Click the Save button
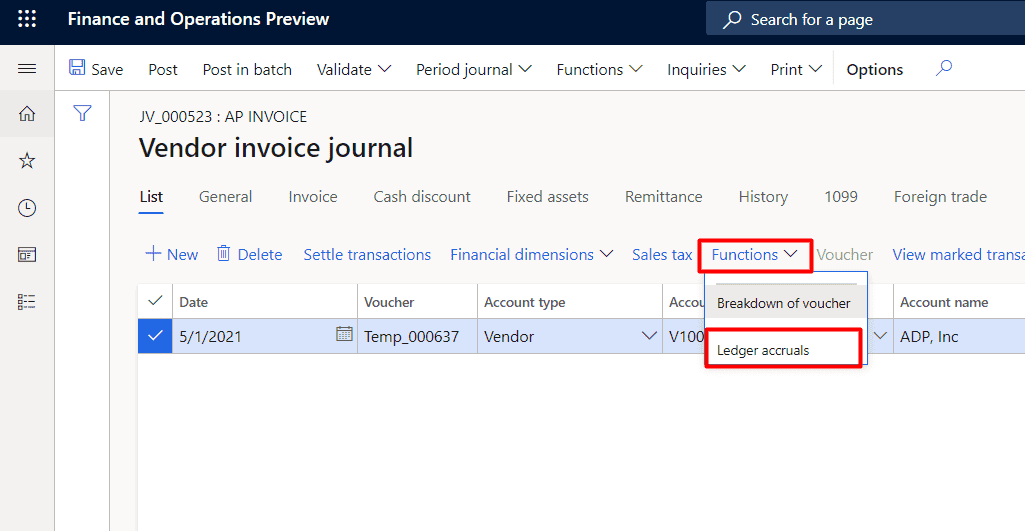This screenshot has width=1025, height=531. coord(96,69)
